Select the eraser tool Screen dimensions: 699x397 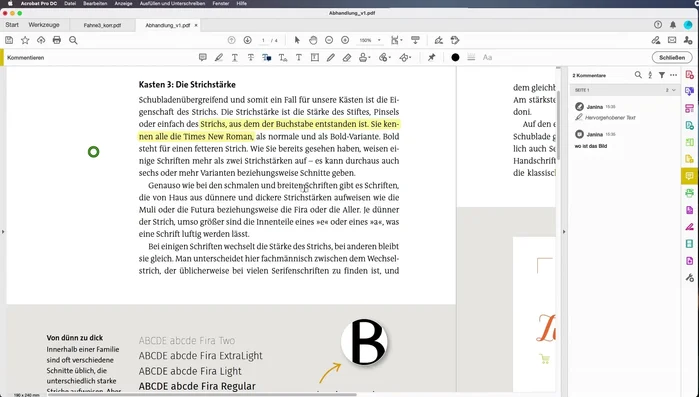pos(347,57)
